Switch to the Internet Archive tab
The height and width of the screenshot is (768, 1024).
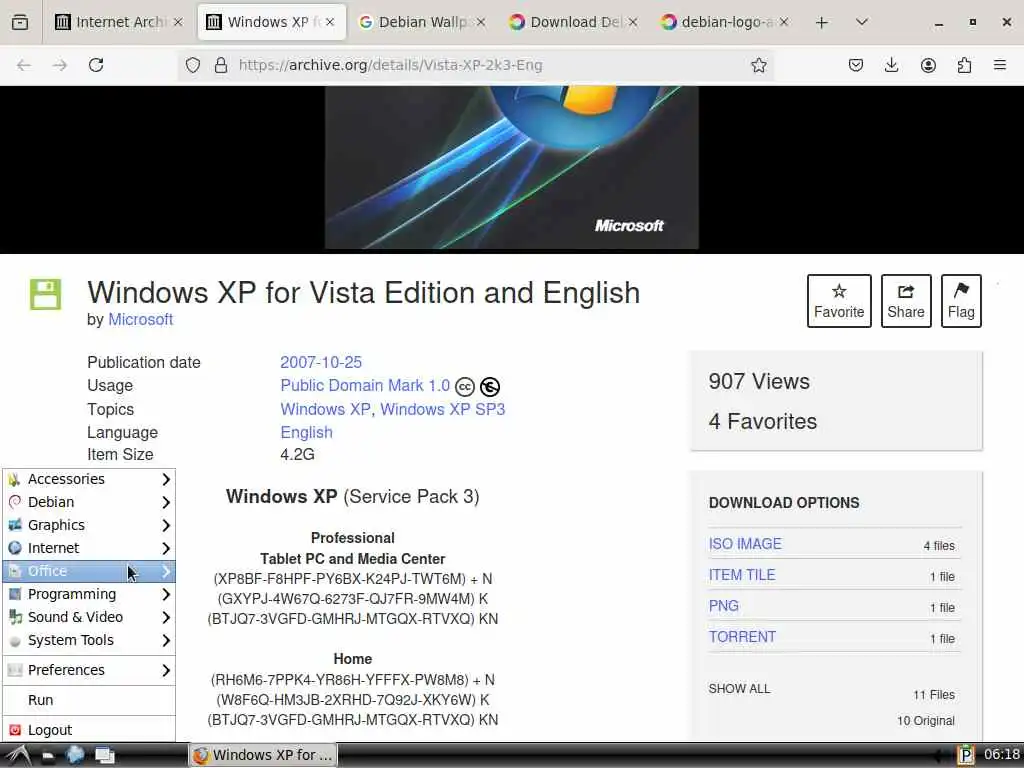click(x=119, y=22)
